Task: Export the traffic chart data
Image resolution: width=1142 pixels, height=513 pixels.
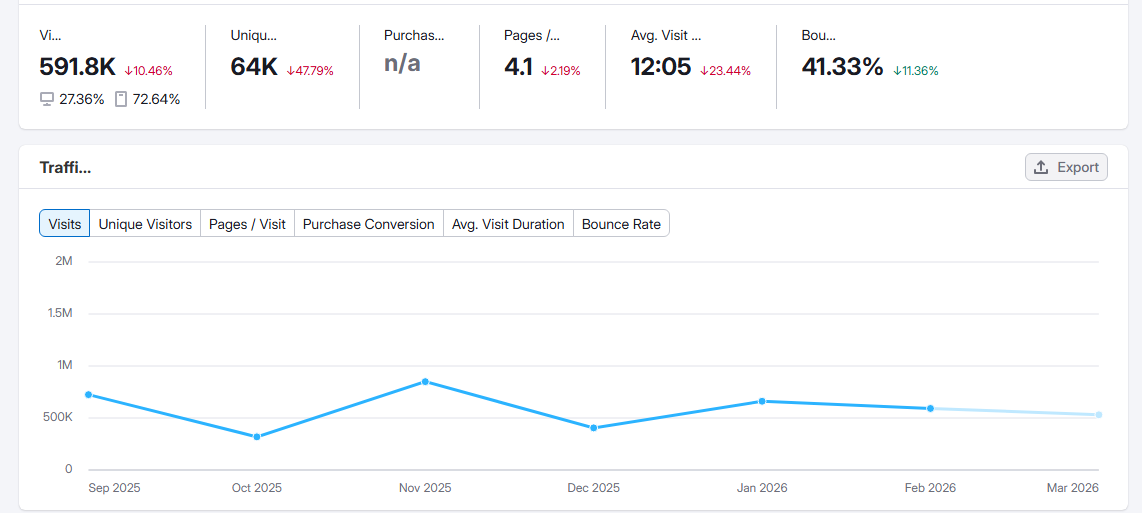Action: point(1066,167)
